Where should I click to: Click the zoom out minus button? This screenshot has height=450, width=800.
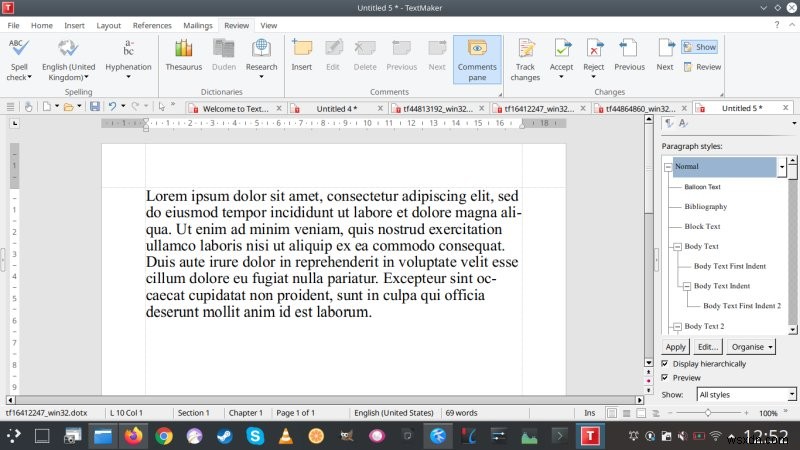click(x=670, y=413)
